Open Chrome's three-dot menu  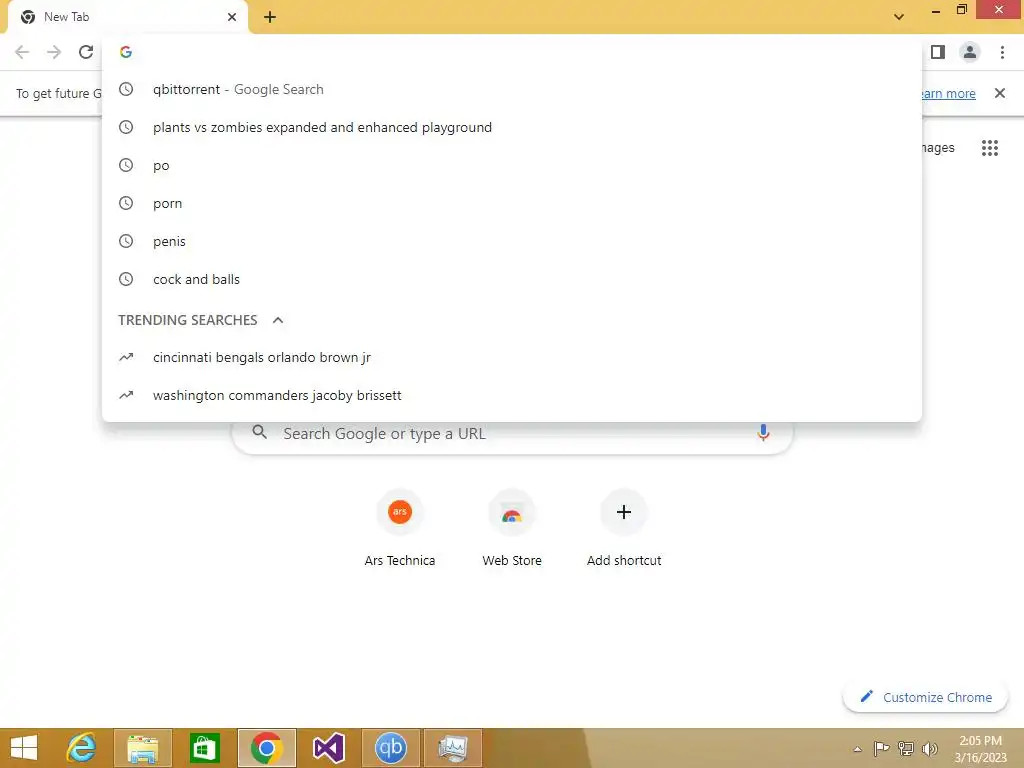(x=1002, y=52)
